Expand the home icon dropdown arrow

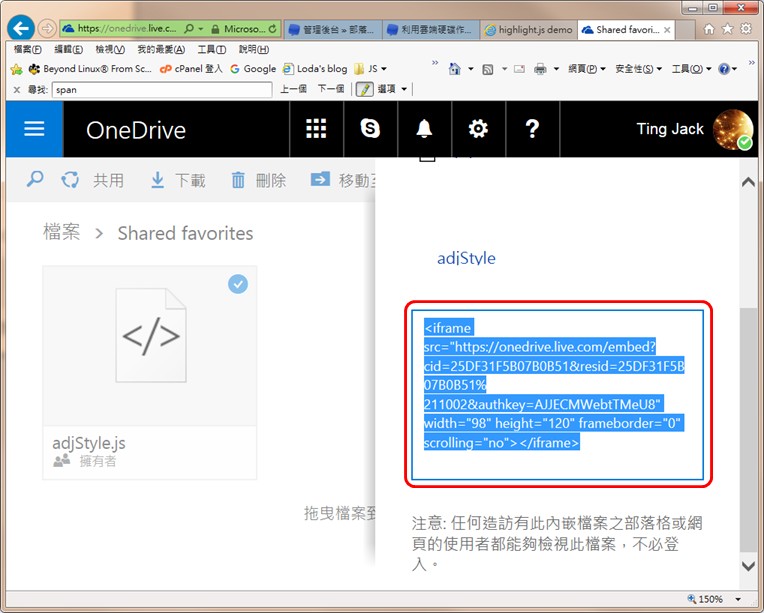point(471,69)
